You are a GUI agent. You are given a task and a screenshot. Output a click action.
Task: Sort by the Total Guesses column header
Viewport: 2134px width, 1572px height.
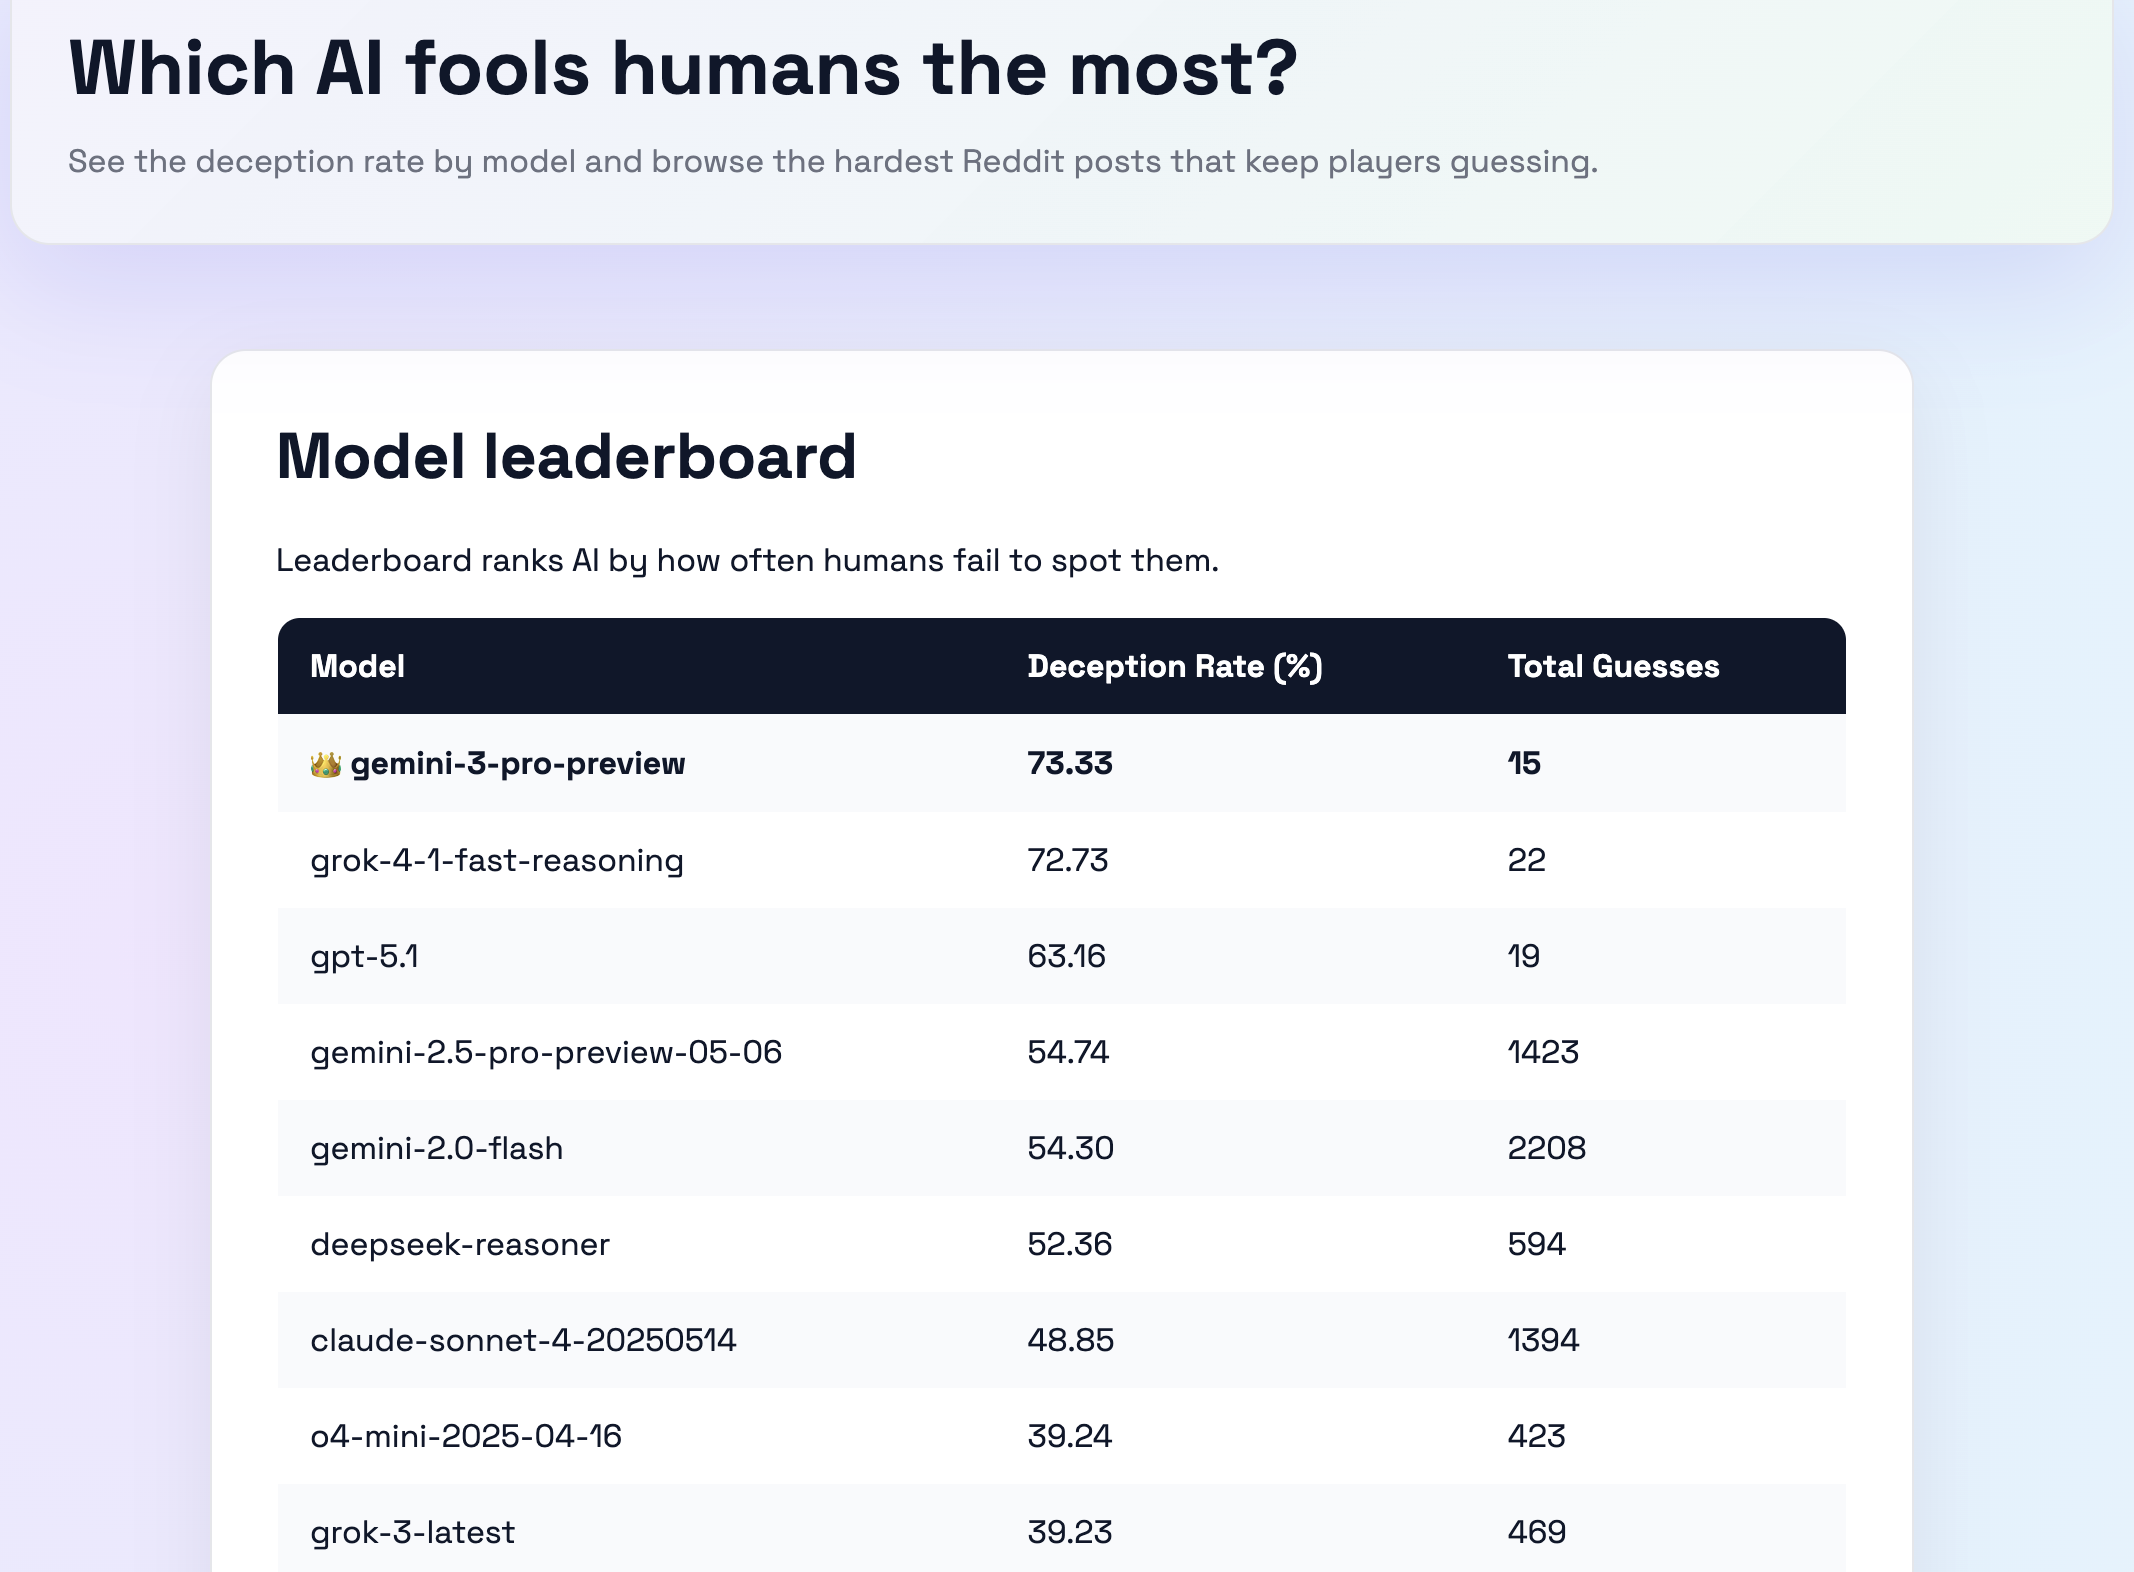[1613, 666]
